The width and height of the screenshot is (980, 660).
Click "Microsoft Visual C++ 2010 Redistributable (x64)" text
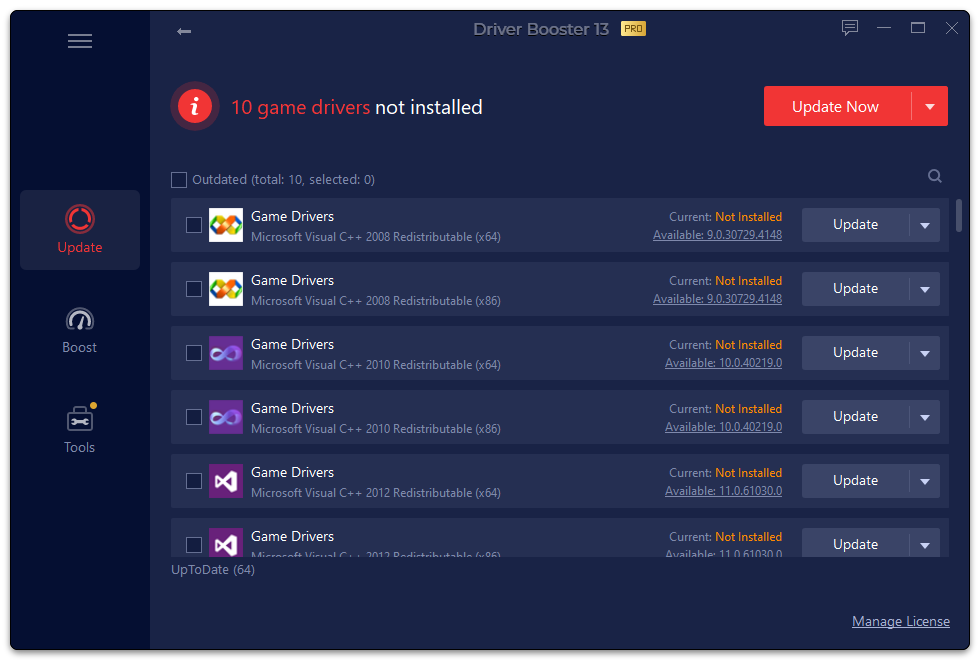[376, 365]
